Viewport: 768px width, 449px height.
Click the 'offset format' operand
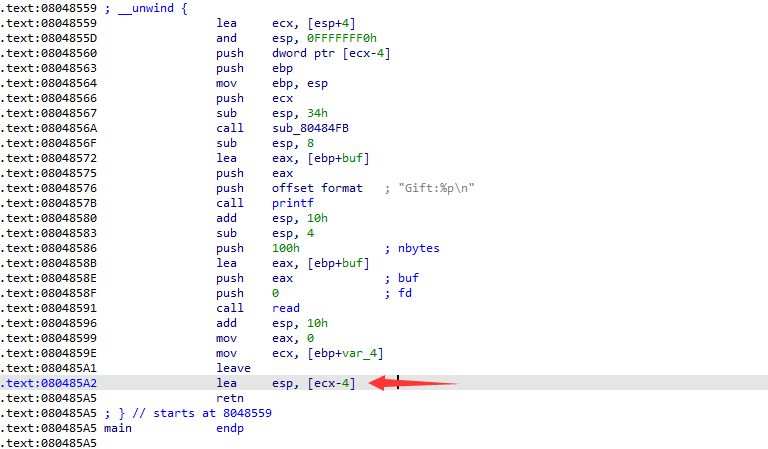click(x=317, y=188)
